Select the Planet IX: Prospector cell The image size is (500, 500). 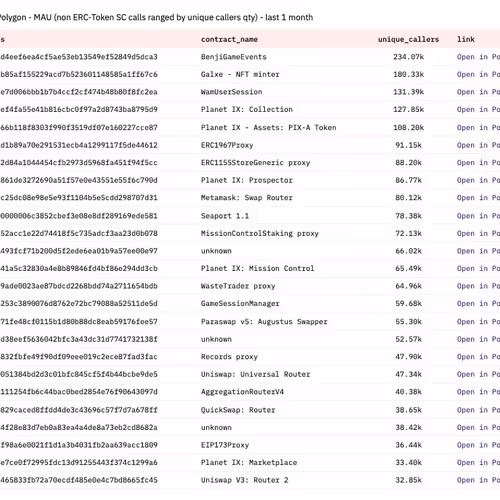[x=247, y=180]
